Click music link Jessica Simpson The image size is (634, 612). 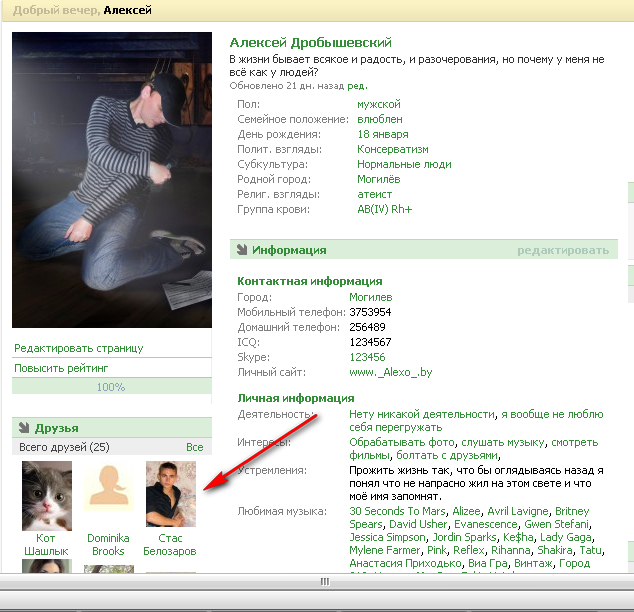(x=387, y=537)
